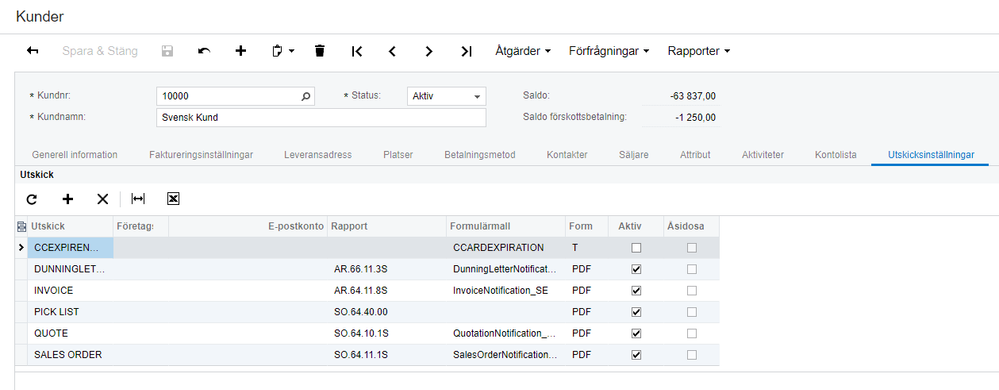Expand the Åtgärder menu

coord(523,51)
